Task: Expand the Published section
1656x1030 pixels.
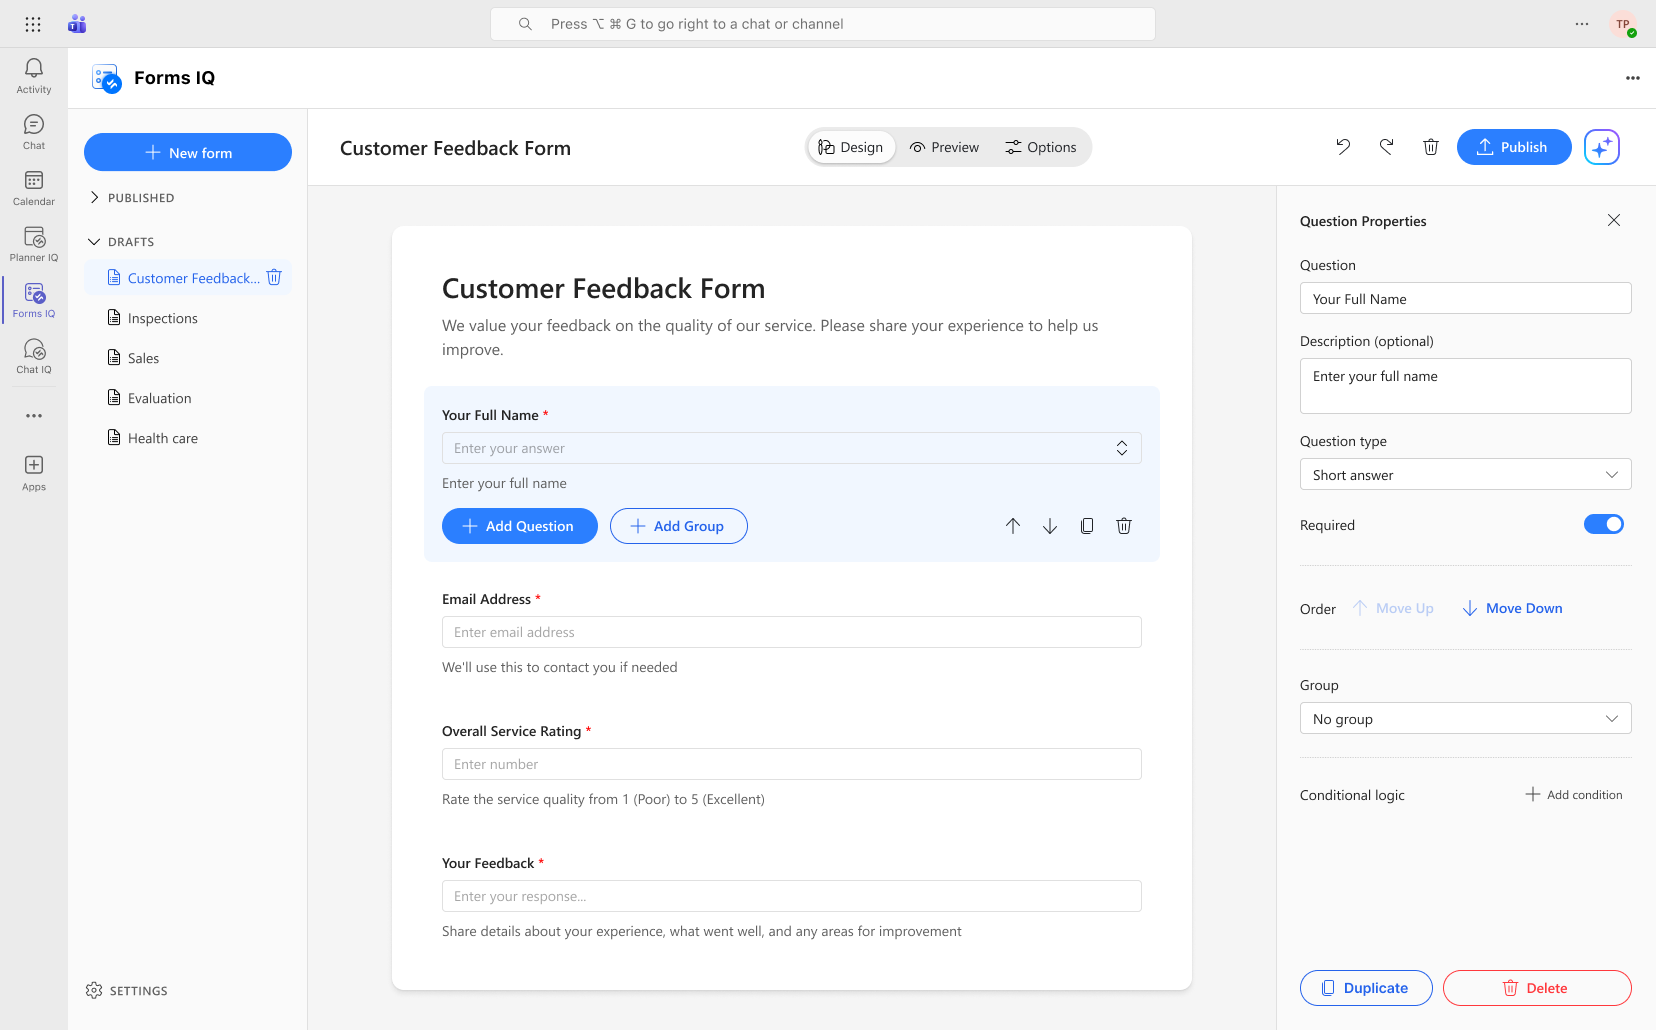Action: click(x=95, y=198)
